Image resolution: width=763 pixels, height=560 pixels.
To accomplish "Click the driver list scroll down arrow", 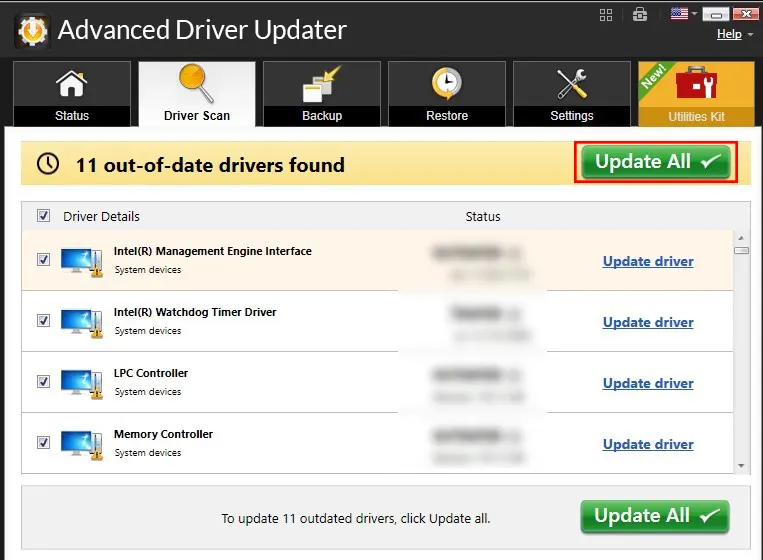I will (741, 466).
